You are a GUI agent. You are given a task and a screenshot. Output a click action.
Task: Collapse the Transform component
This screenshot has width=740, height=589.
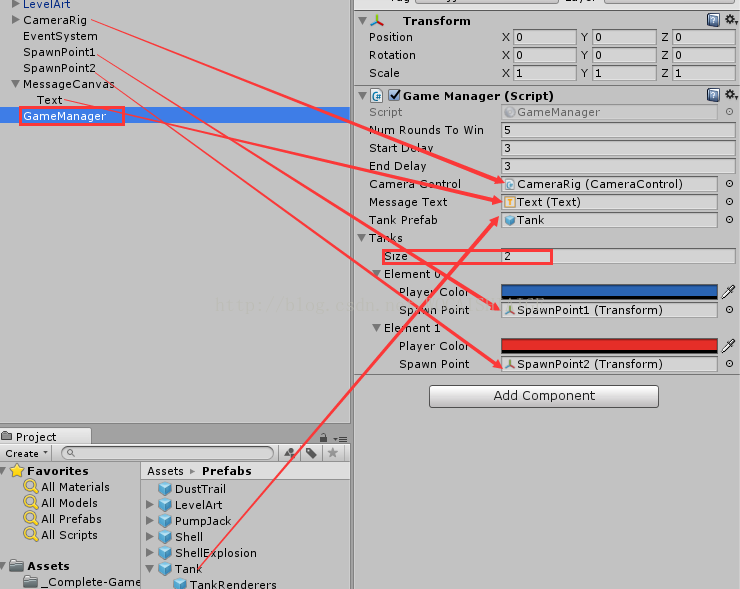click(x=362, y=21)
